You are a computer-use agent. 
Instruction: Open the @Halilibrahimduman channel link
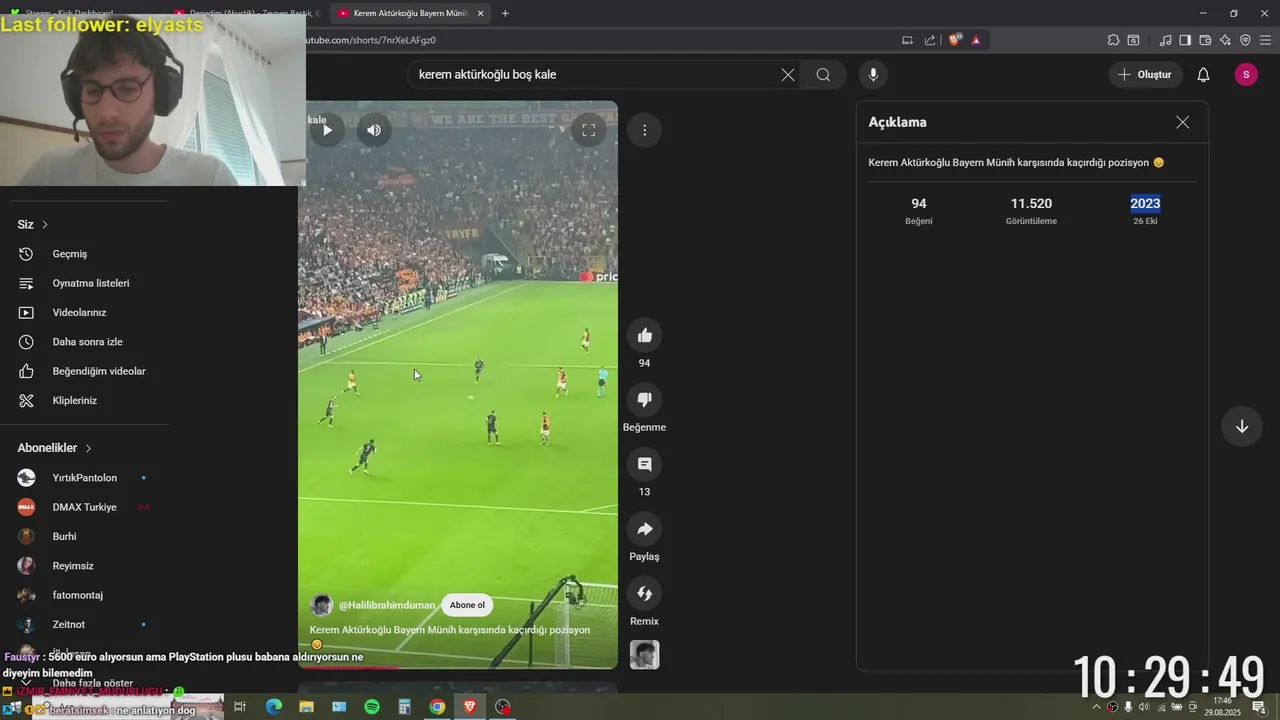387,605
